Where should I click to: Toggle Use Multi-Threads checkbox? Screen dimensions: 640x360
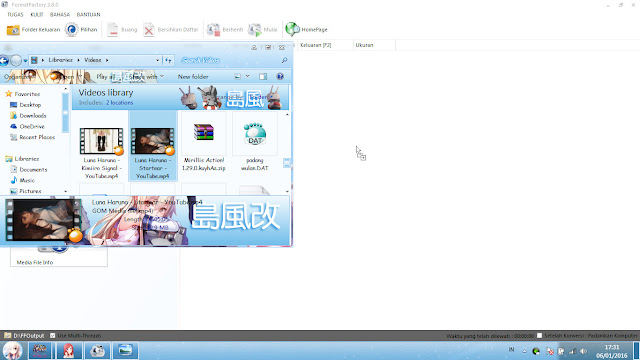(x=53, y=336)
